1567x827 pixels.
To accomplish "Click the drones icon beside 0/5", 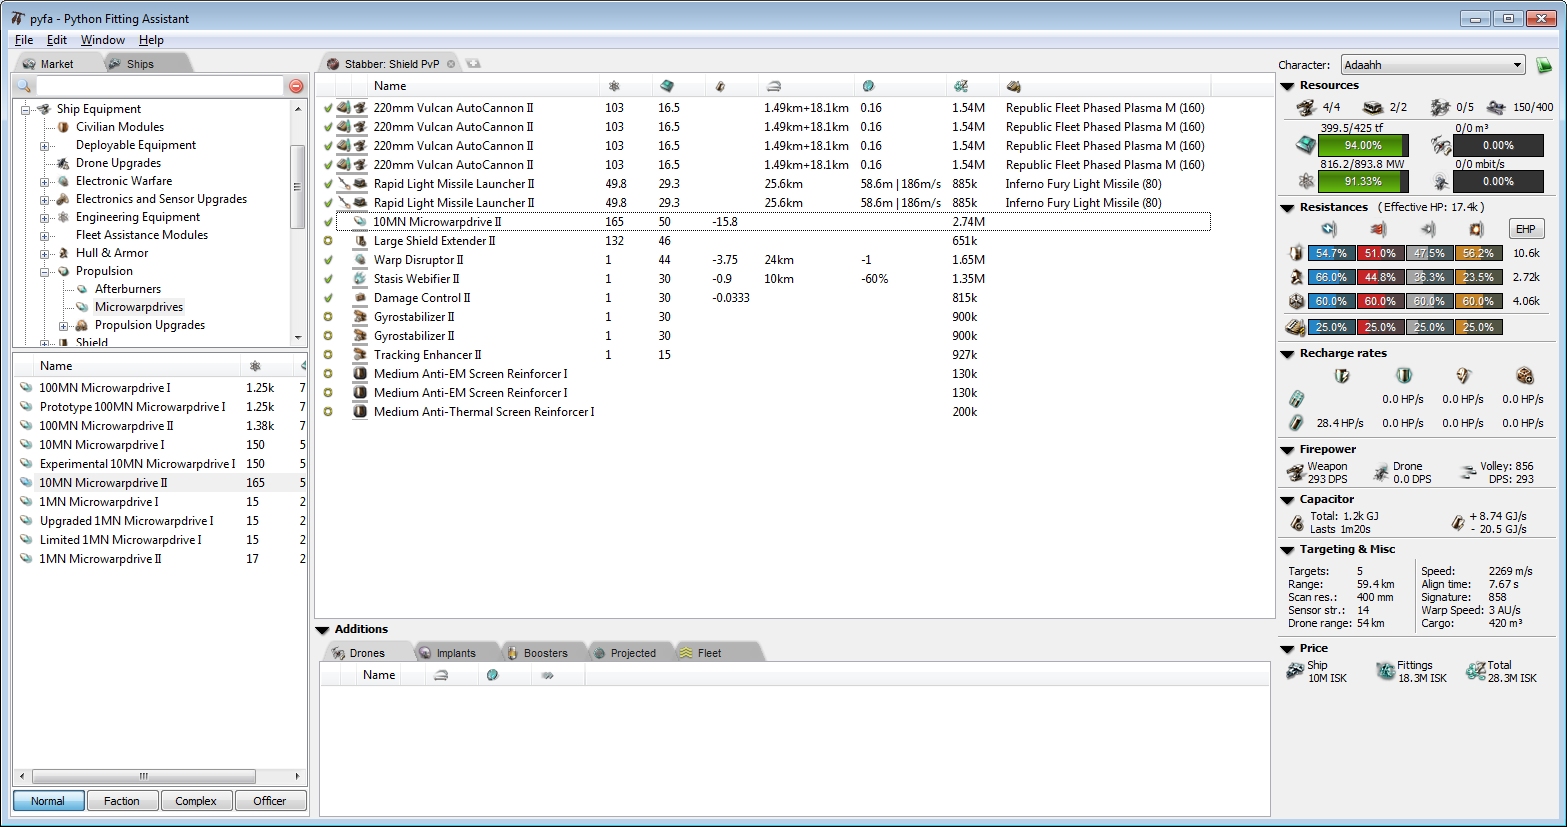I will (x=1440, y=107).
